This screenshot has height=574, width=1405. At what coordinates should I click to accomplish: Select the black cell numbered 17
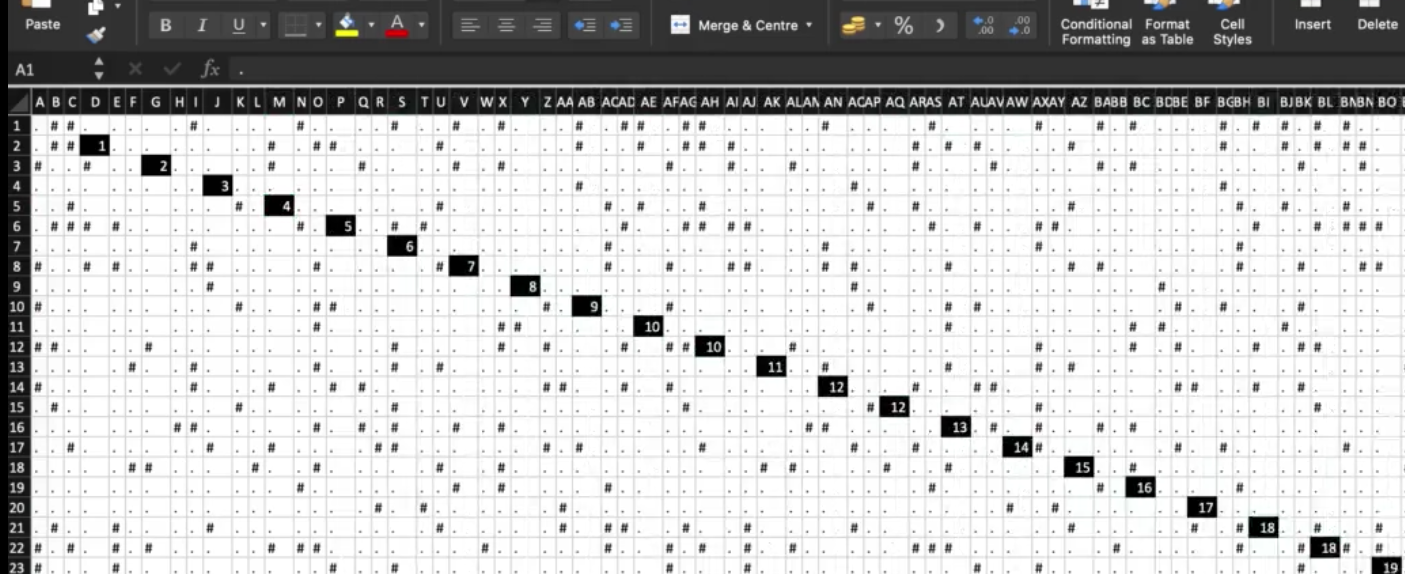point(1202,507)
